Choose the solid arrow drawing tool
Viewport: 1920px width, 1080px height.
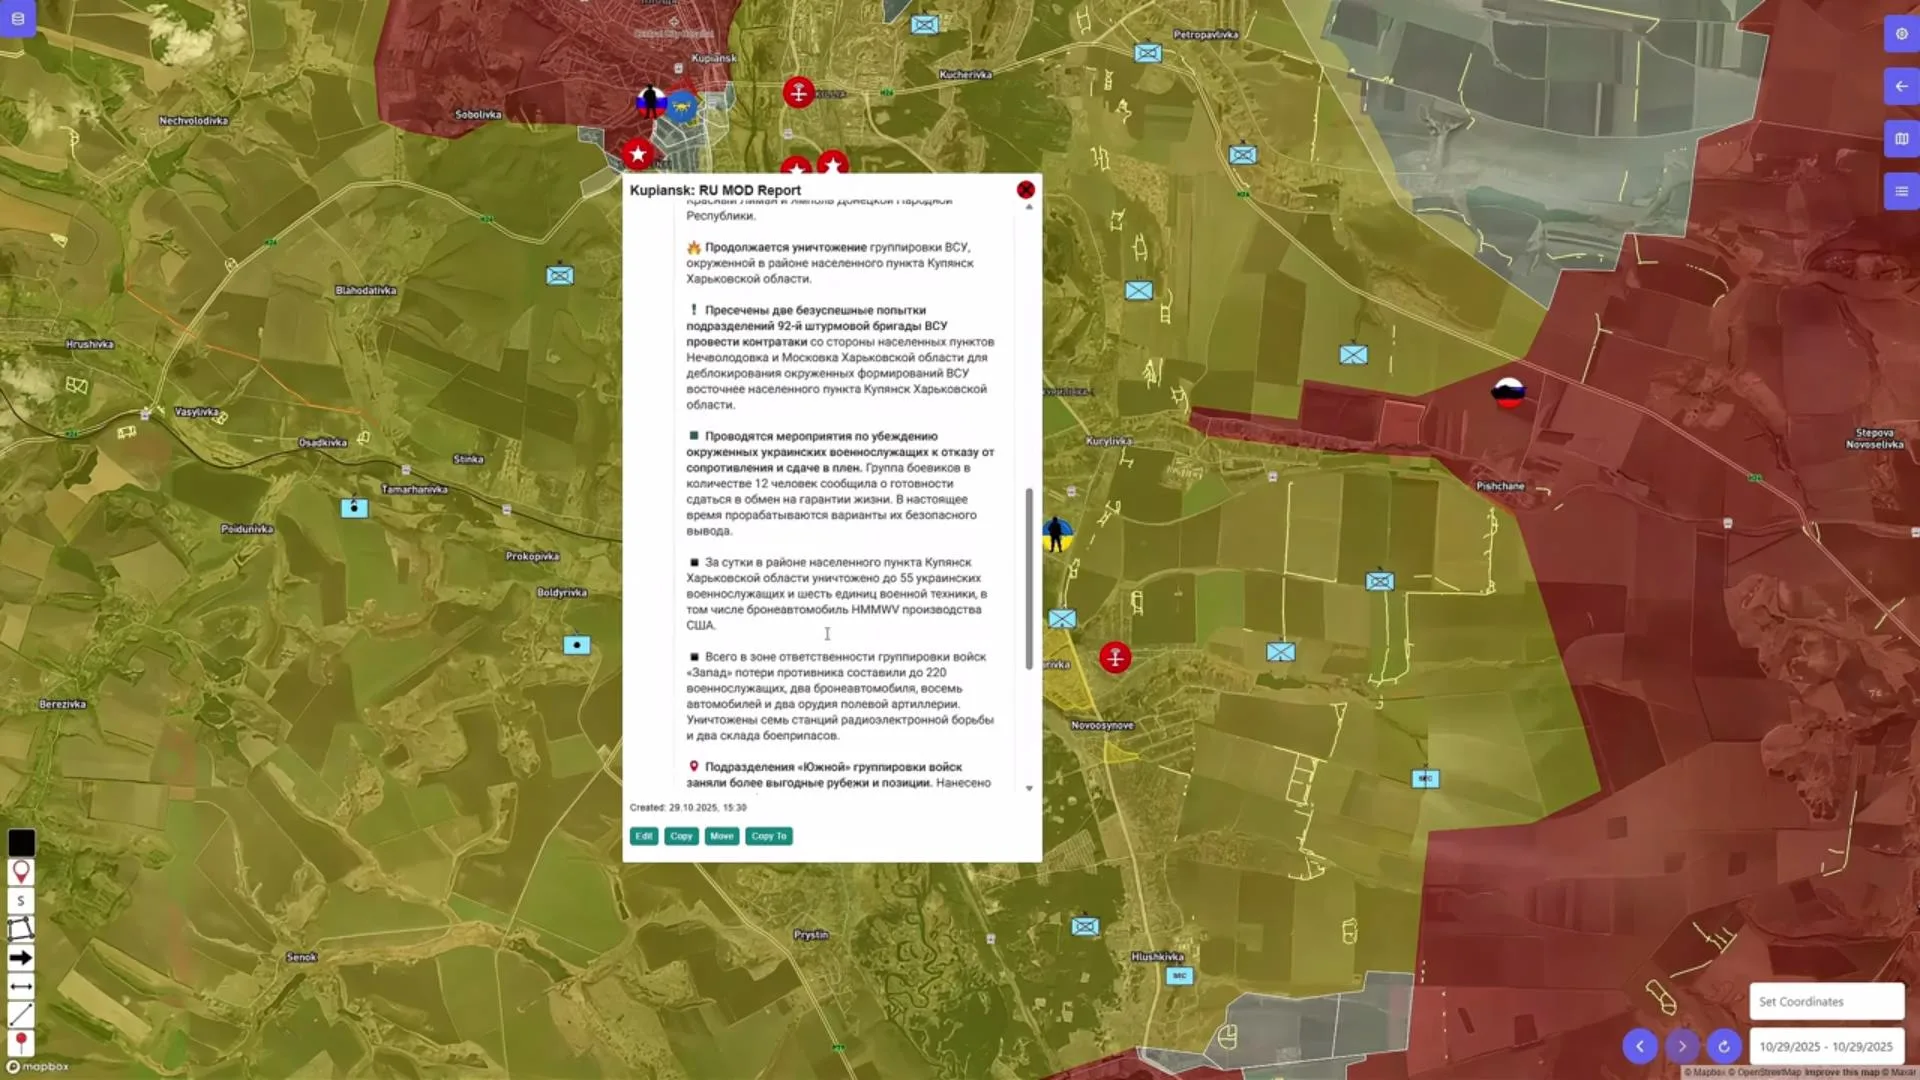click(21, 958)
